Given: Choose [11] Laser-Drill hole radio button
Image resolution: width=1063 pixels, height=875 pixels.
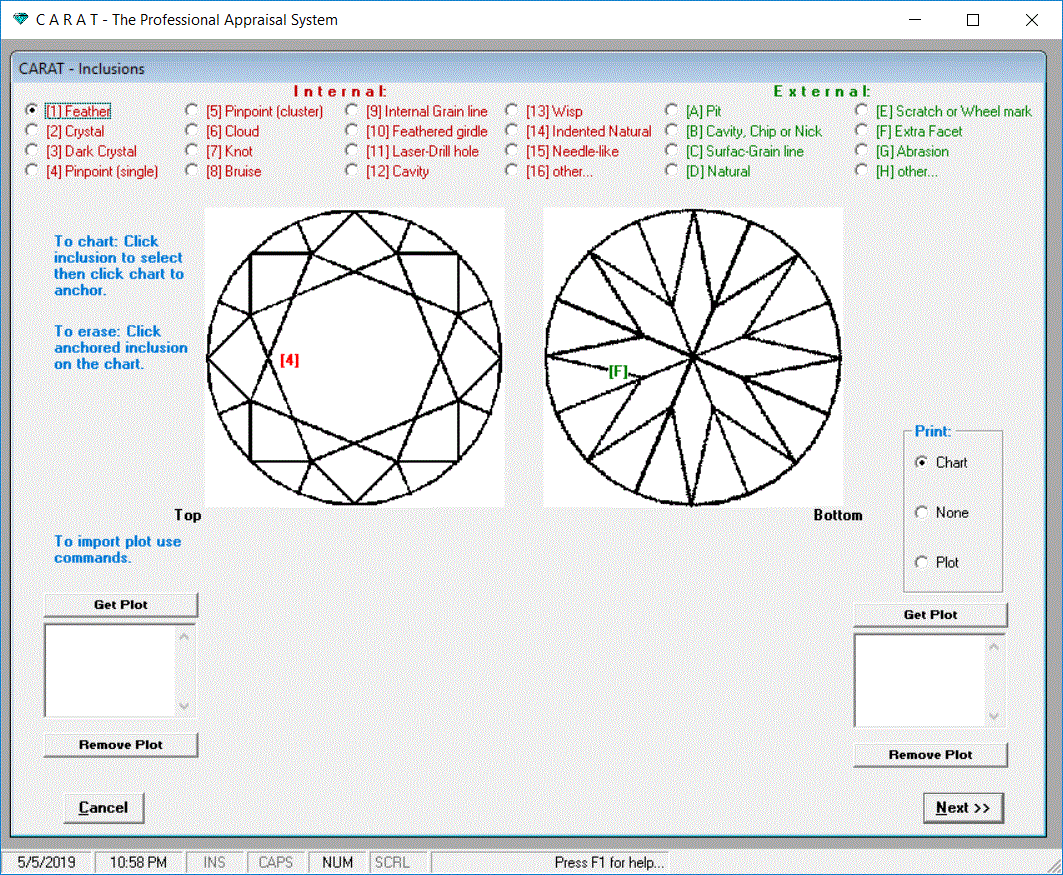Looking at the screenshot, I should pyautogui.click(x=352, y=151).
